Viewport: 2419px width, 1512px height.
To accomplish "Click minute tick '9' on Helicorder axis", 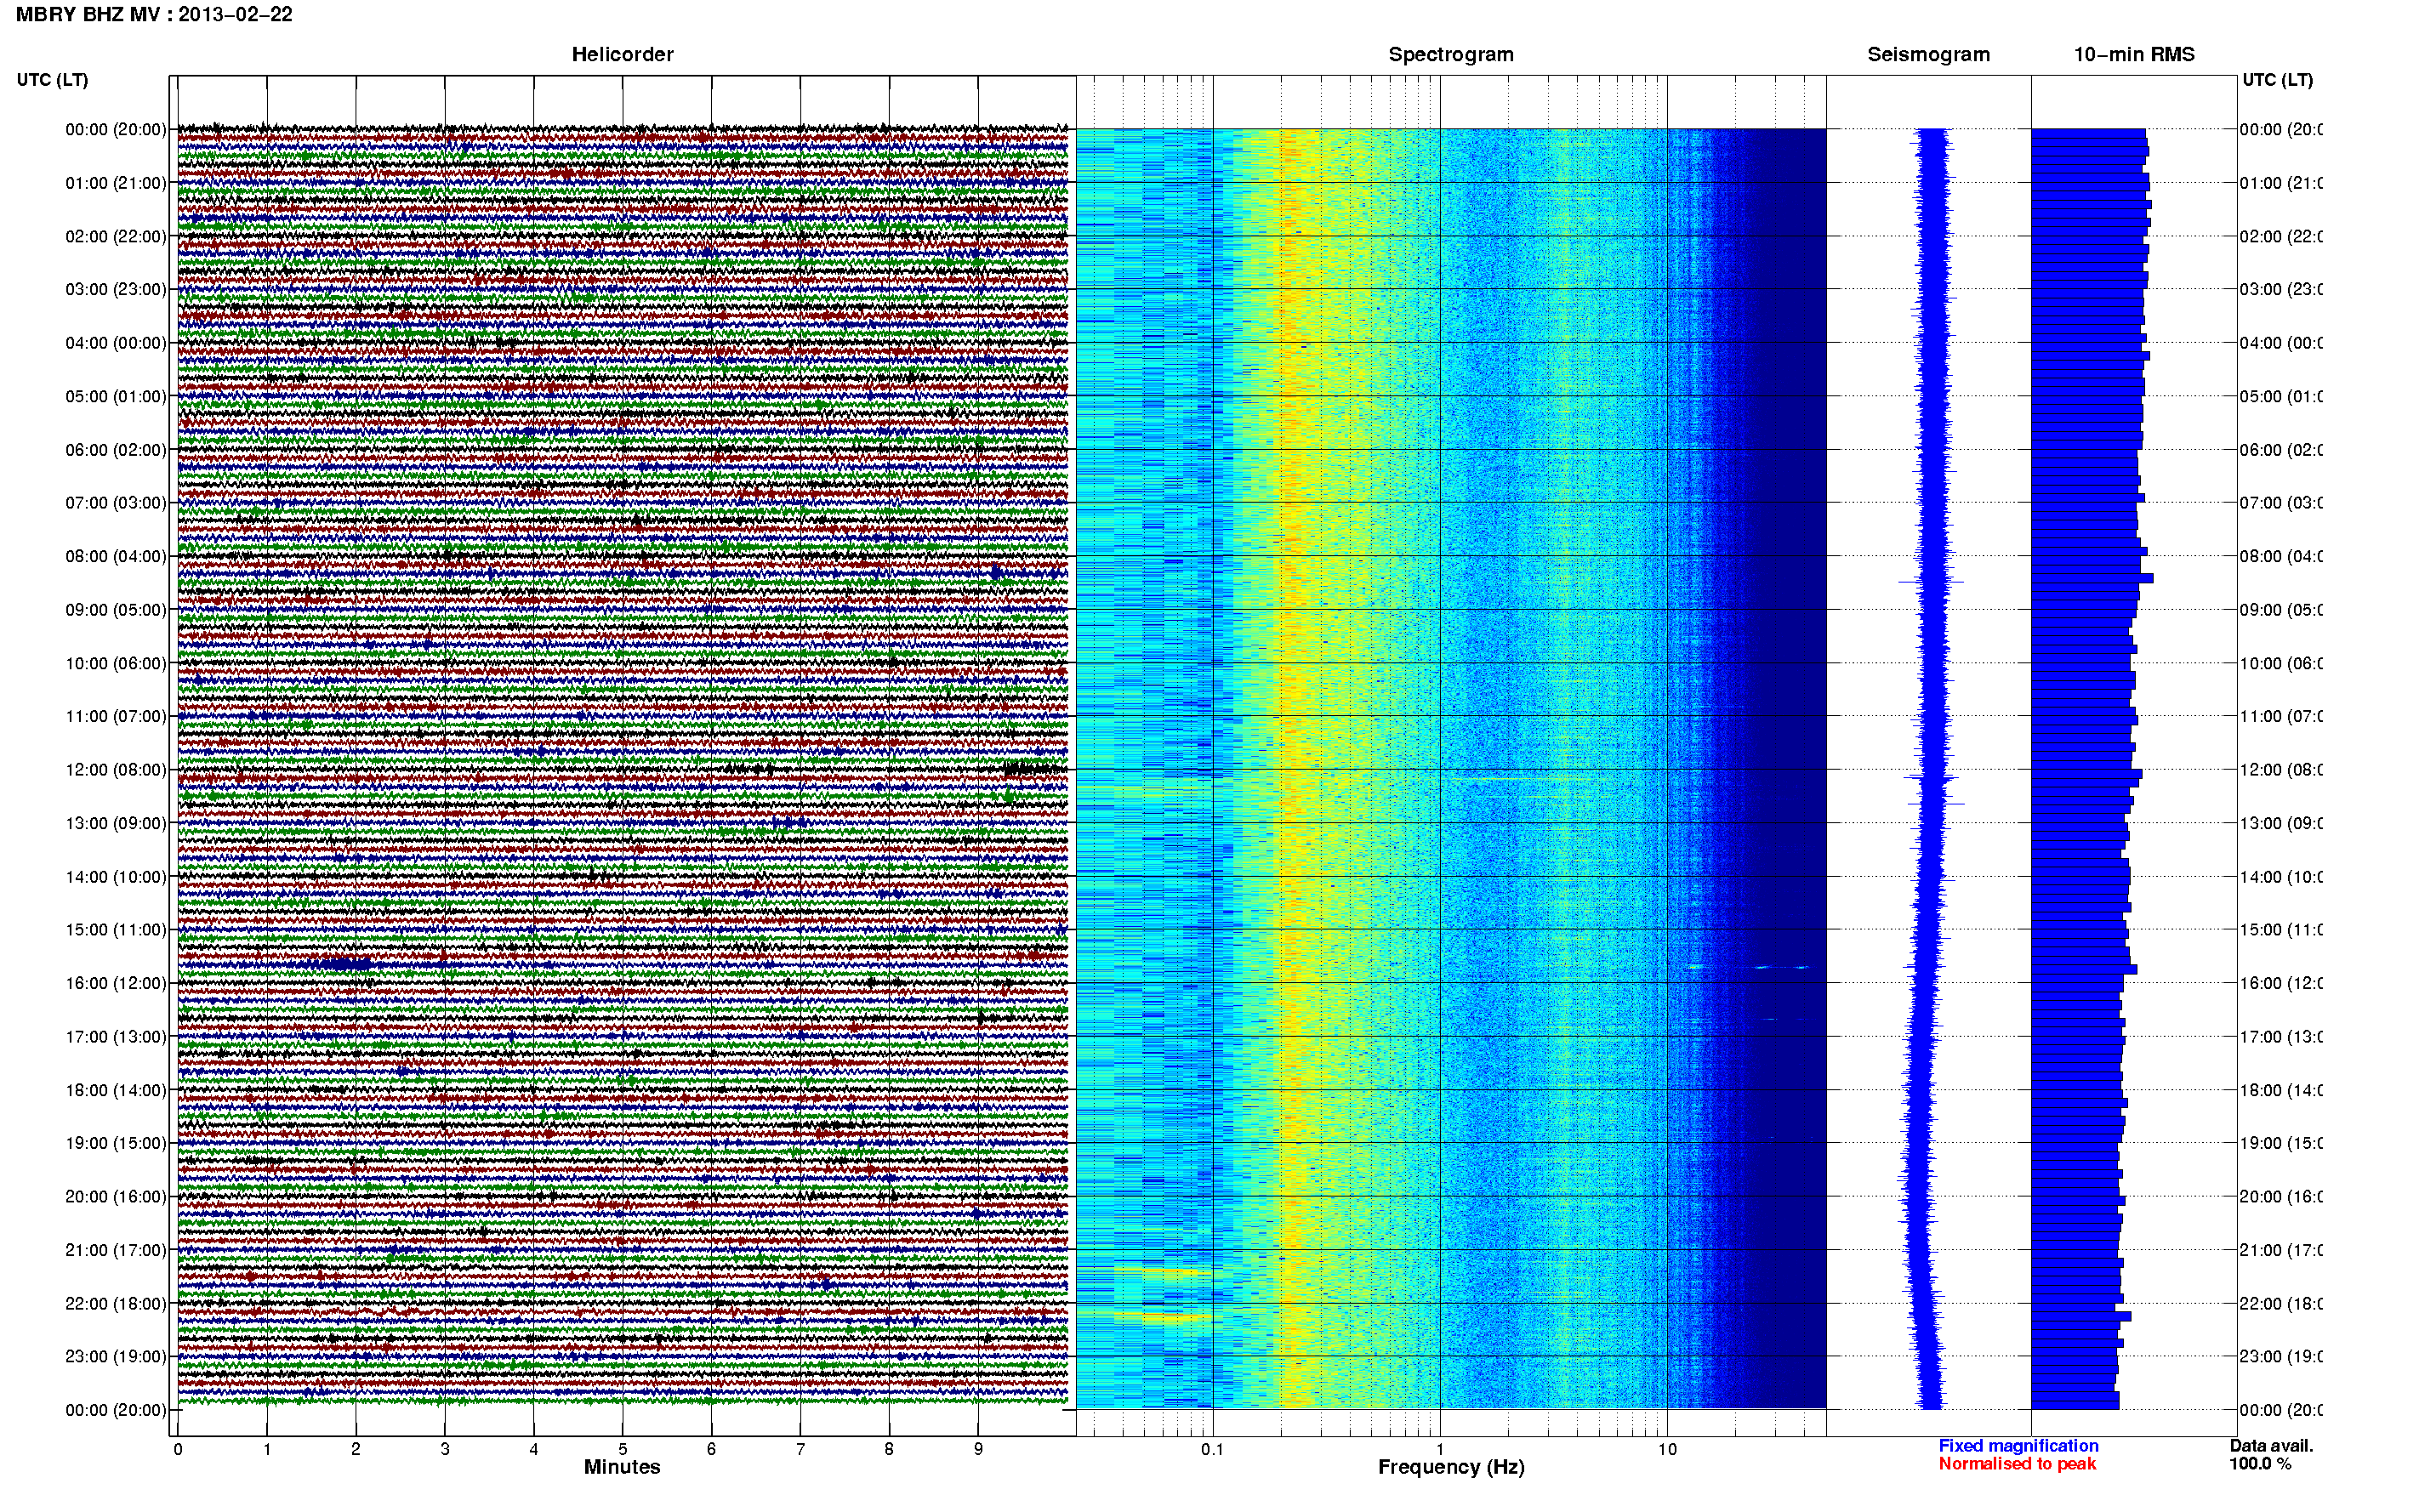I will 978,1449.
